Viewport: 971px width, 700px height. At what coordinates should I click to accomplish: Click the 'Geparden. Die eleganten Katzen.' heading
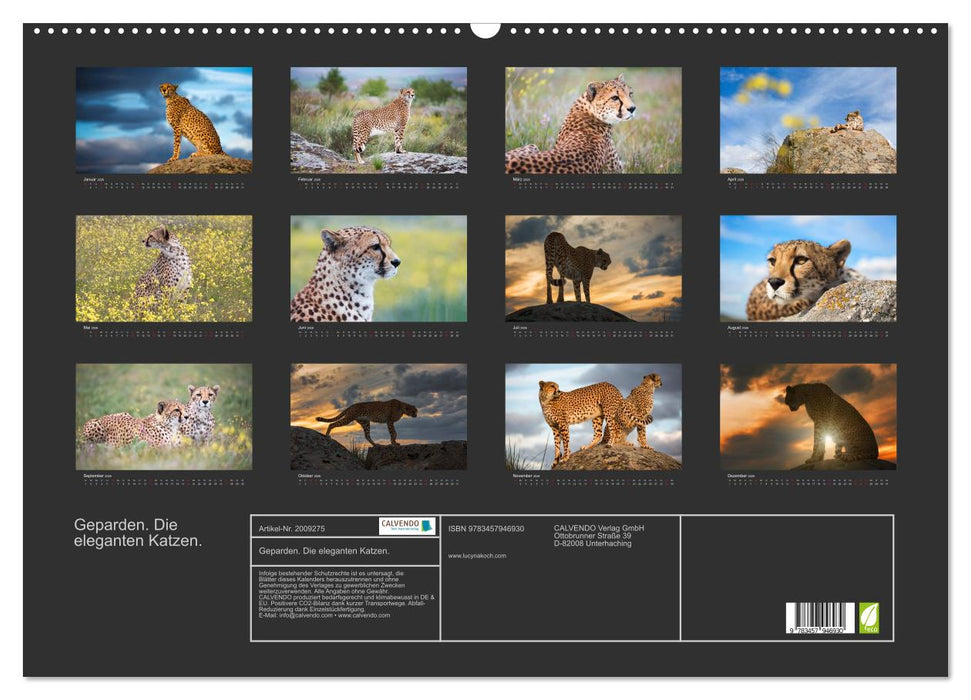pos(138,533)
